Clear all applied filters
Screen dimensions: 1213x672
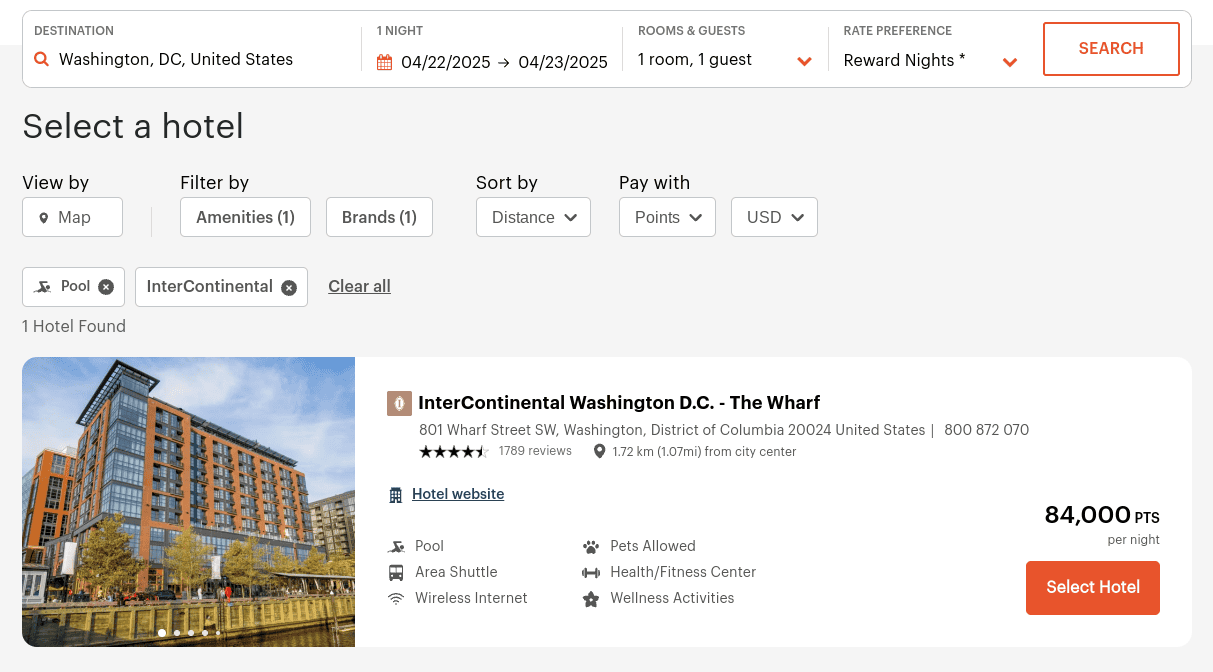point(359,287)
